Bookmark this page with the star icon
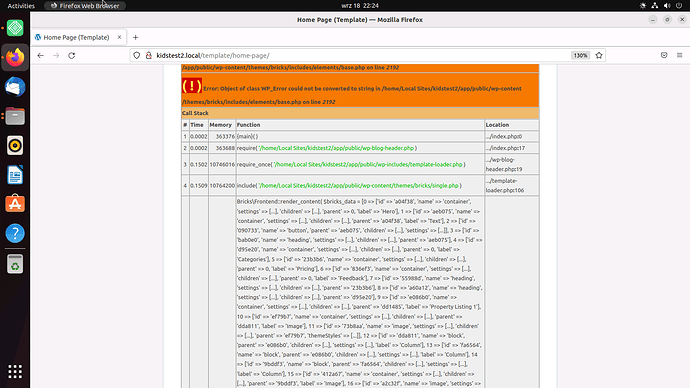 (x=599, y=55)
